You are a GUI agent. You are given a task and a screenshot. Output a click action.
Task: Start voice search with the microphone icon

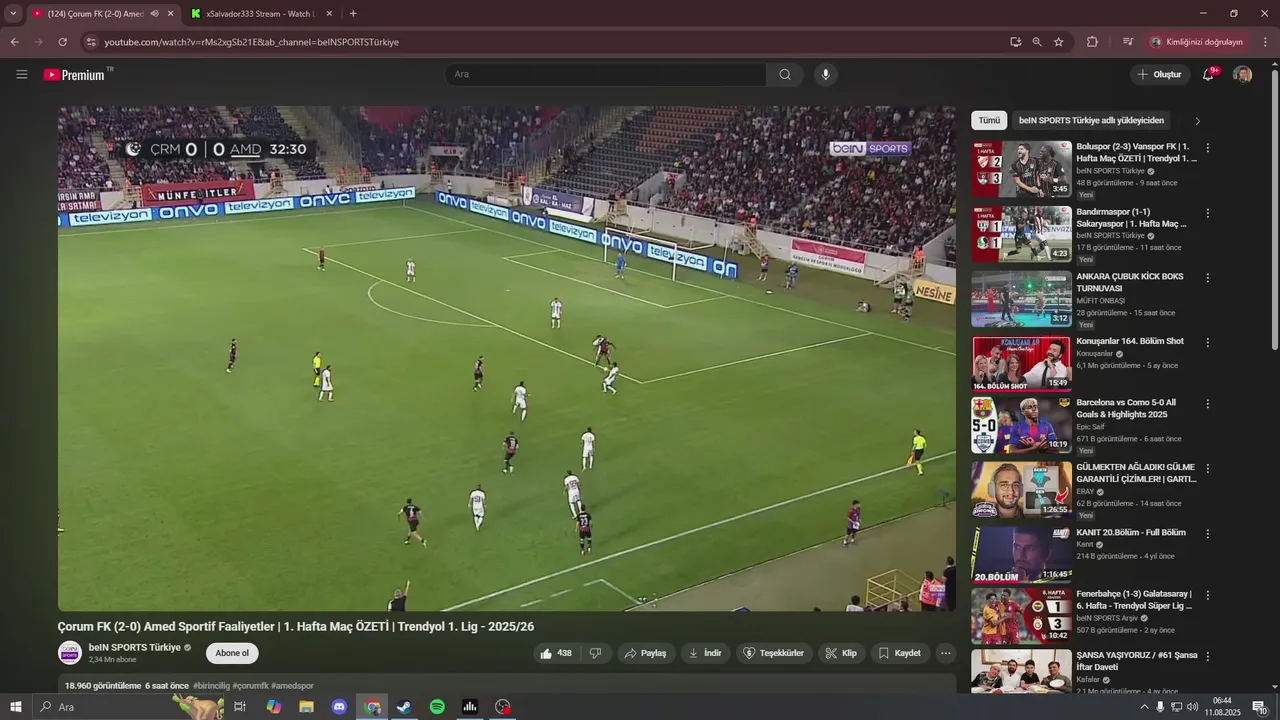[825, 74]
